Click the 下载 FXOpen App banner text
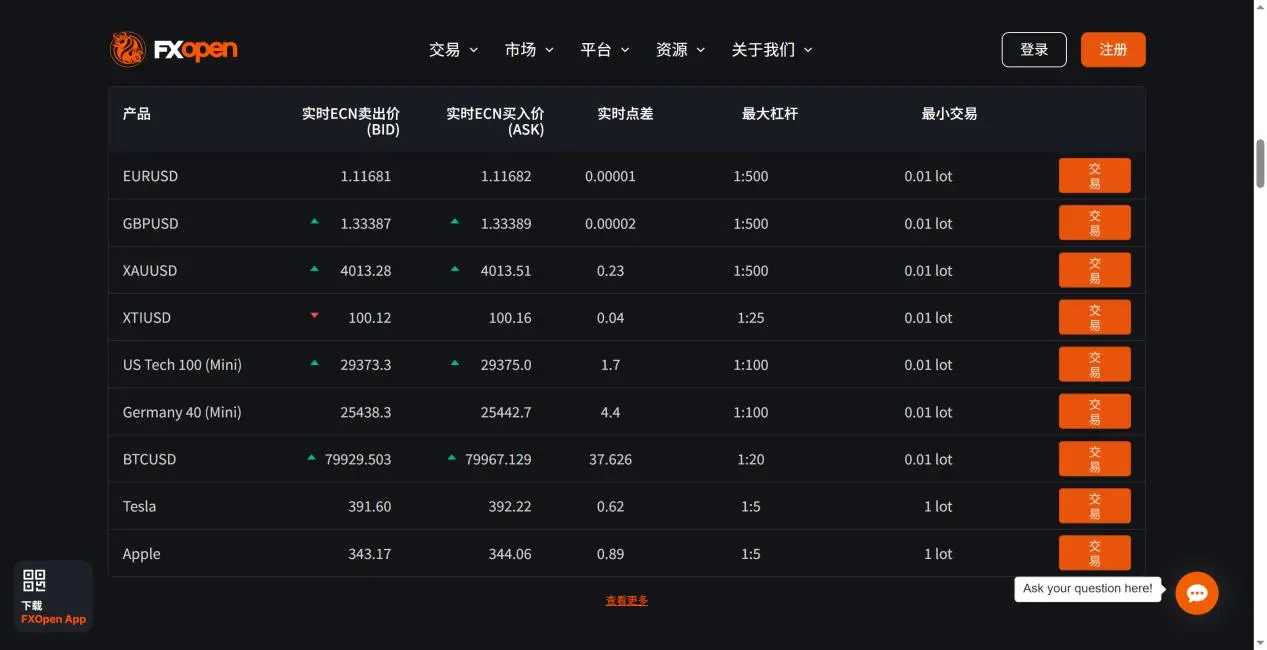 click(x=54, y=613)
